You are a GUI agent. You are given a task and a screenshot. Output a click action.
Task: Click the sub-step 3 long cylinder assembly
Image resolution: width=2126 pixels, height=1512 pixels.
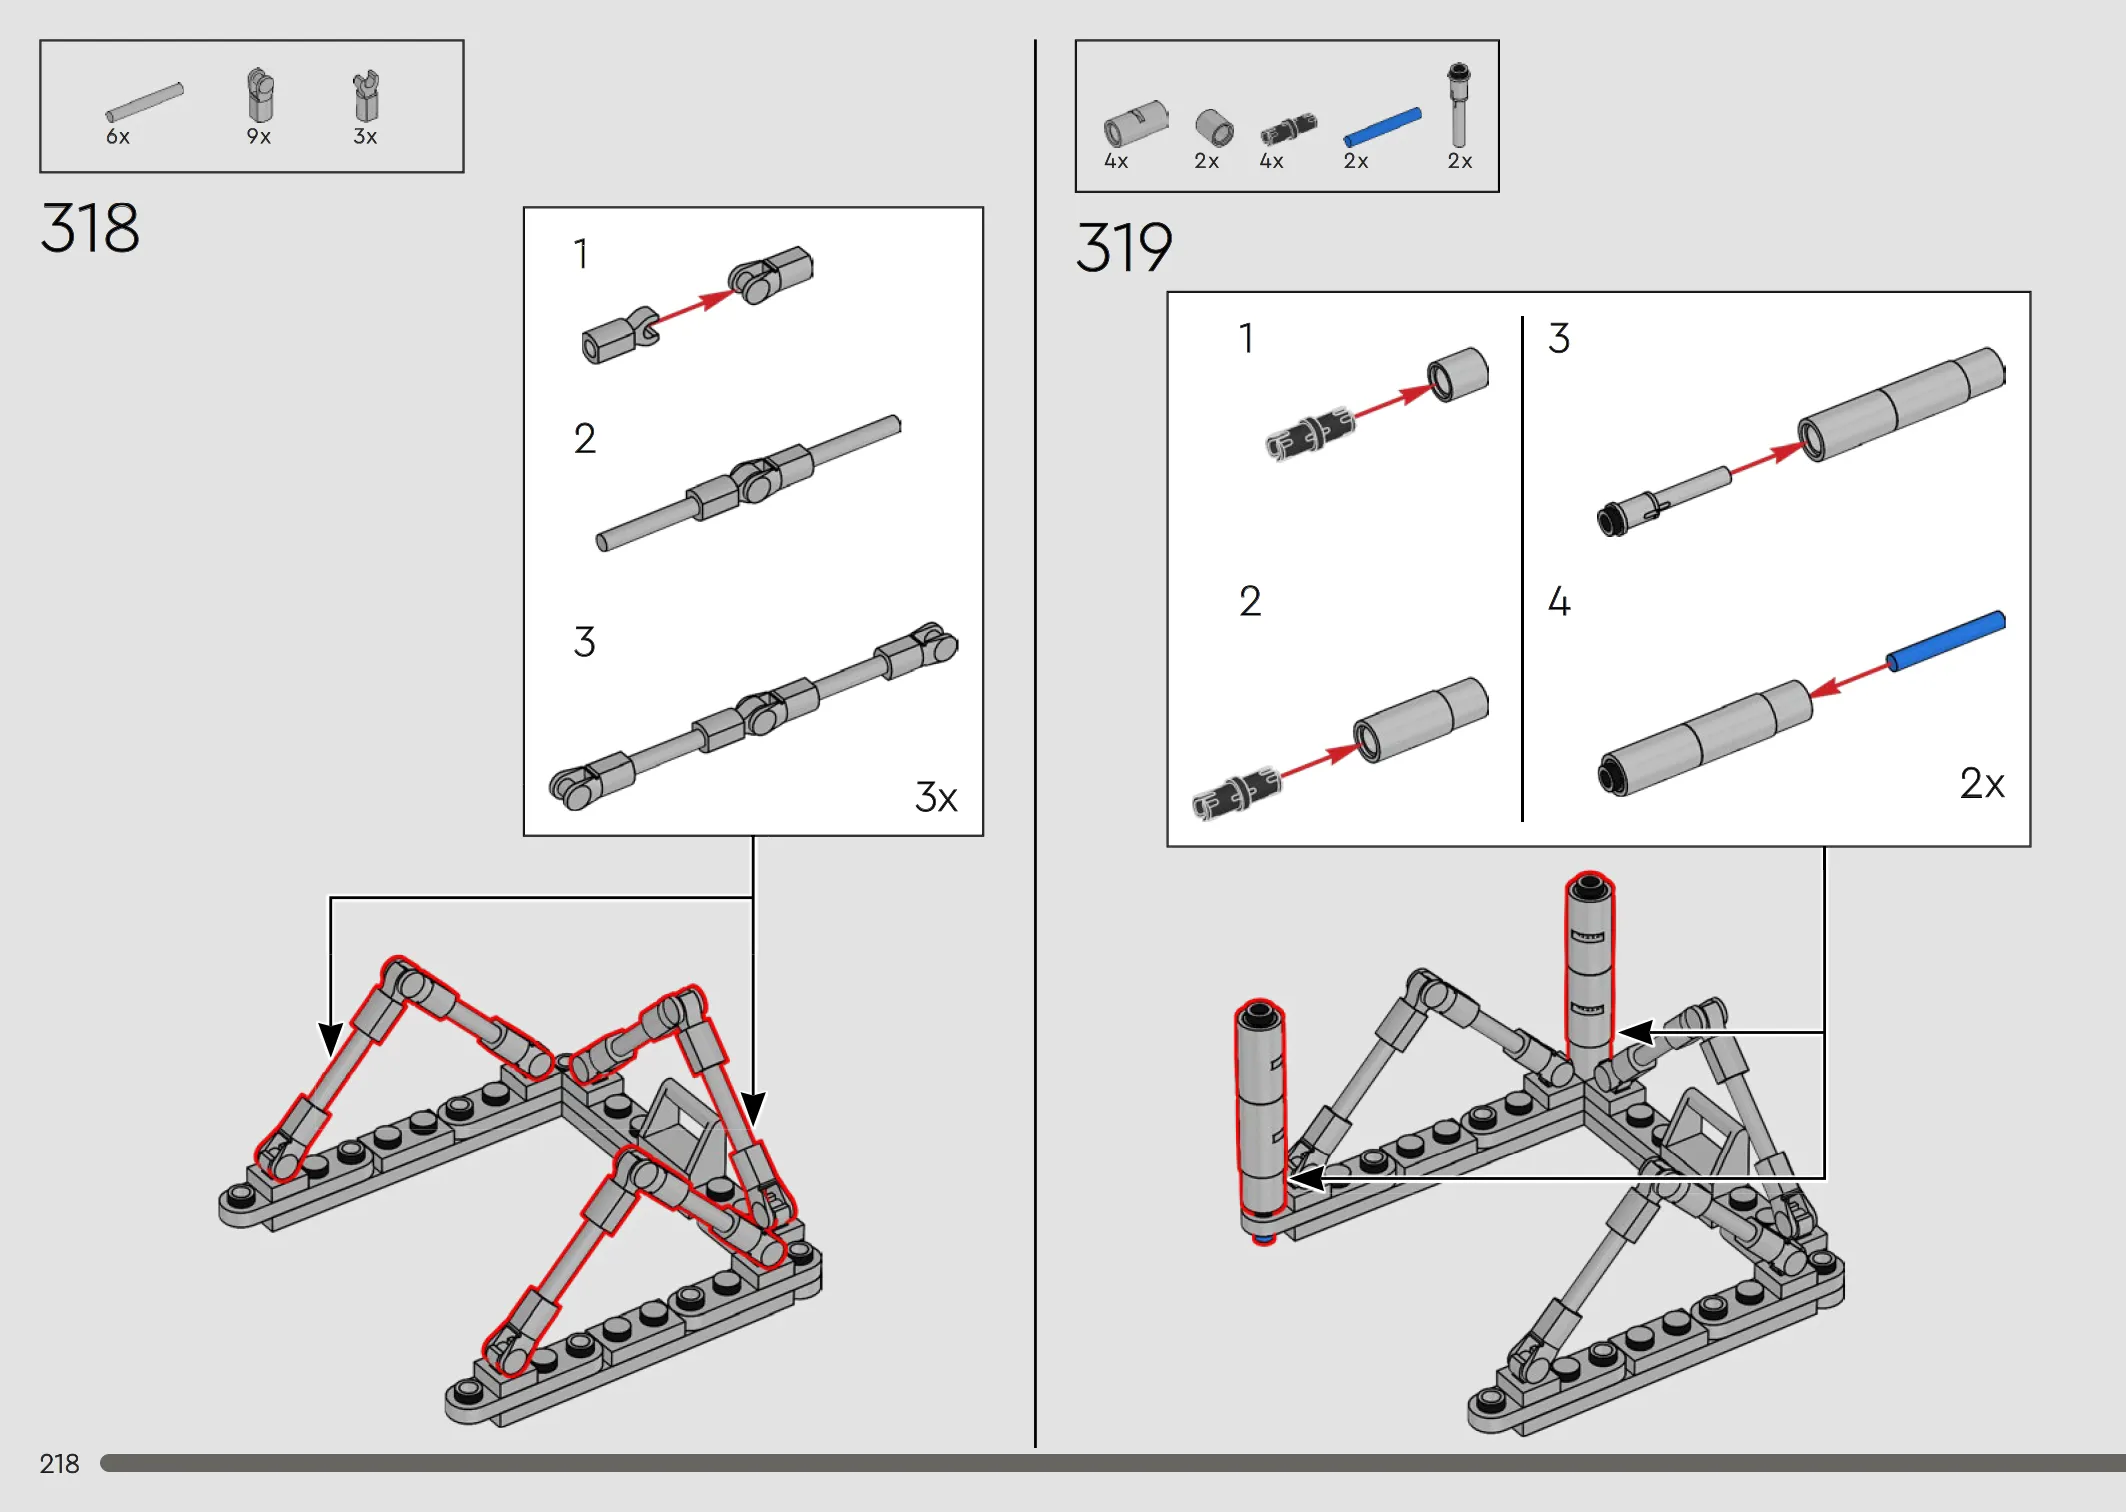pos(1901,404)
